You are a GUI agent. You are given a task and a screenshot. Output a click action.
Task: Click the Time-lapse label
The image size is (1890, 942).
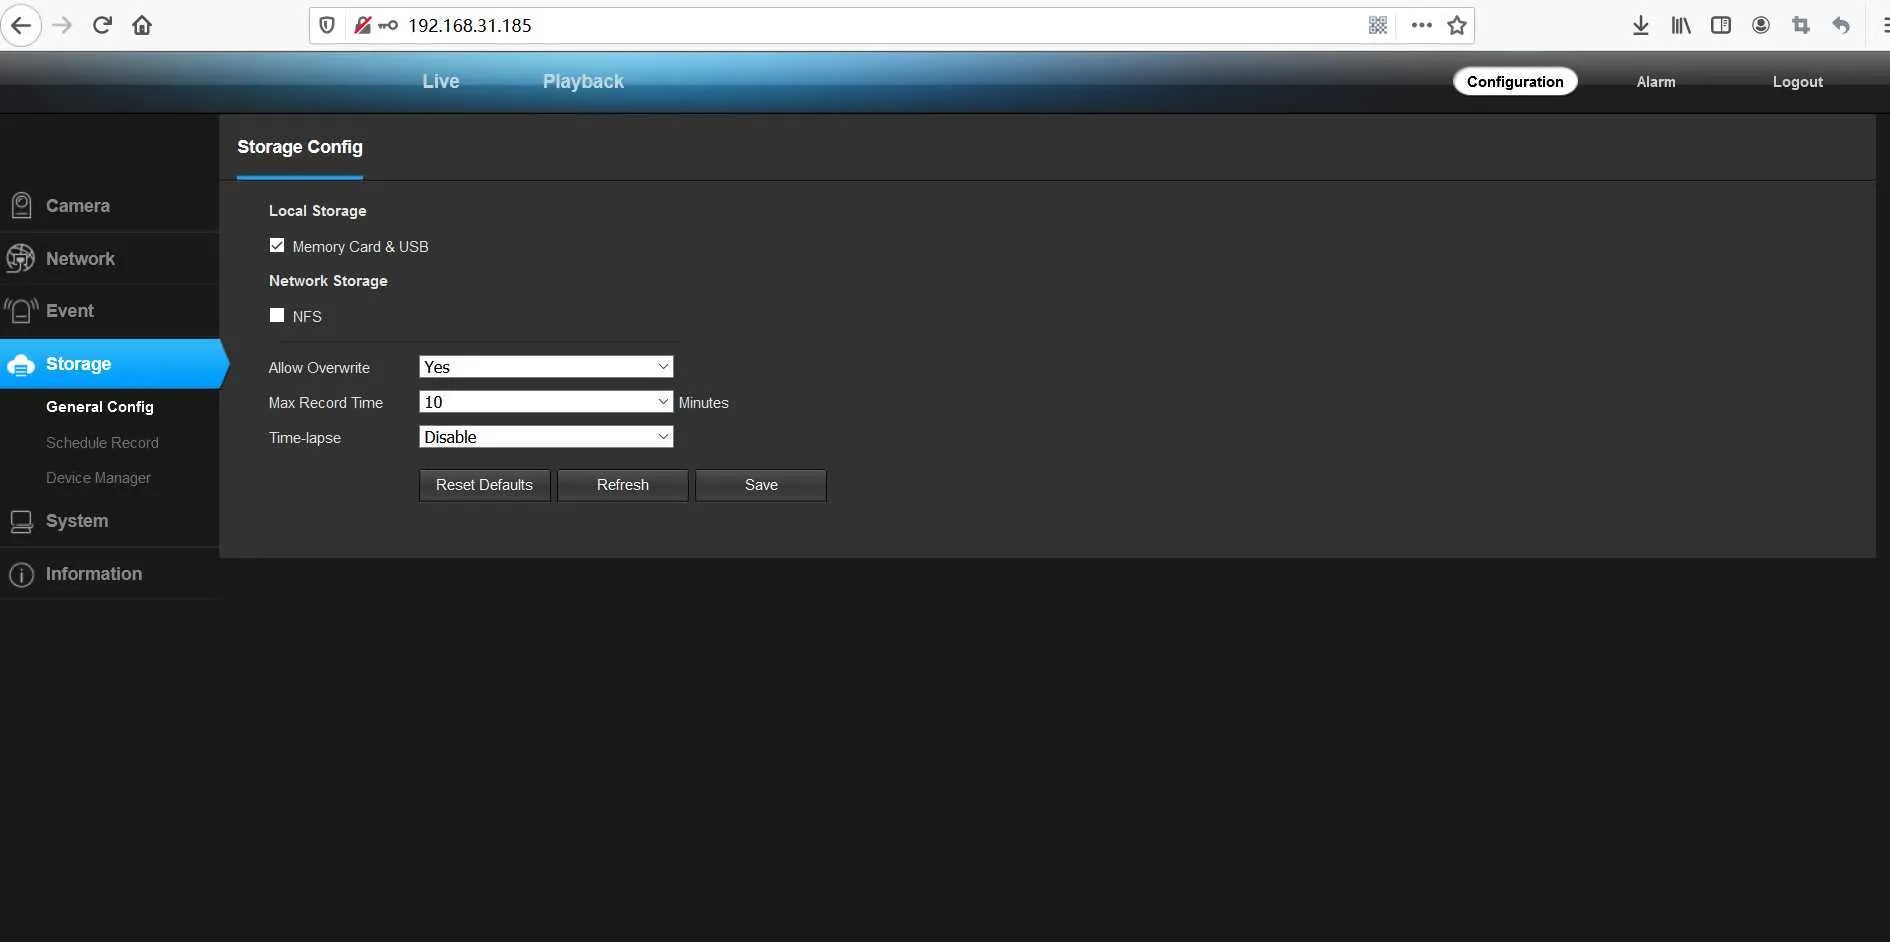pyautogui.click(x=305, y=438)
